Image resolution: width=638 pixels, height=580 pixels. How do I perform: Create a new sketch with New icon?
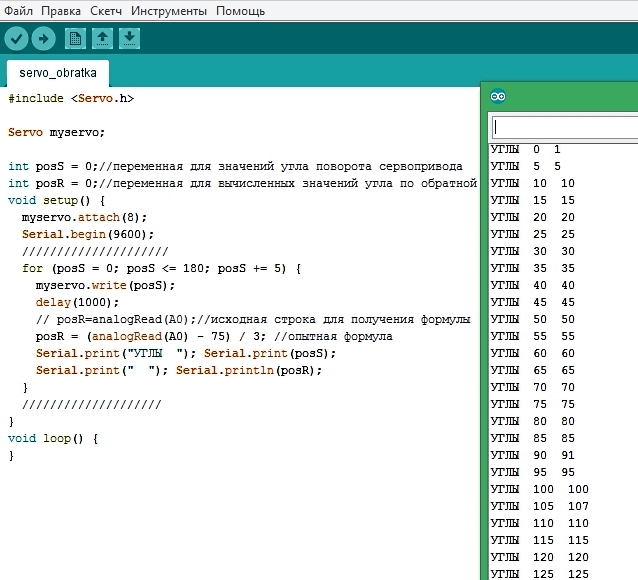(x=75, y=39)
